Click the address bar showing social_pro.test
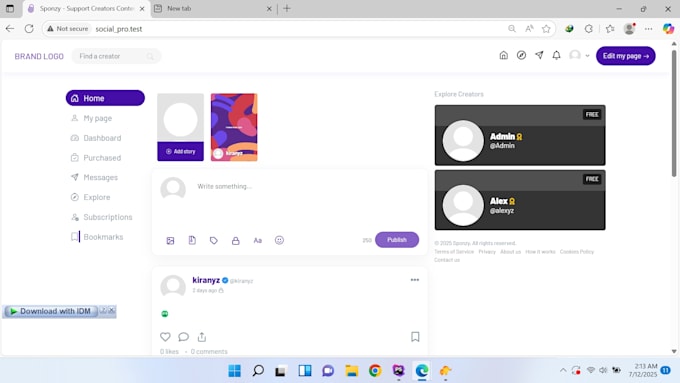 point(299,29)
